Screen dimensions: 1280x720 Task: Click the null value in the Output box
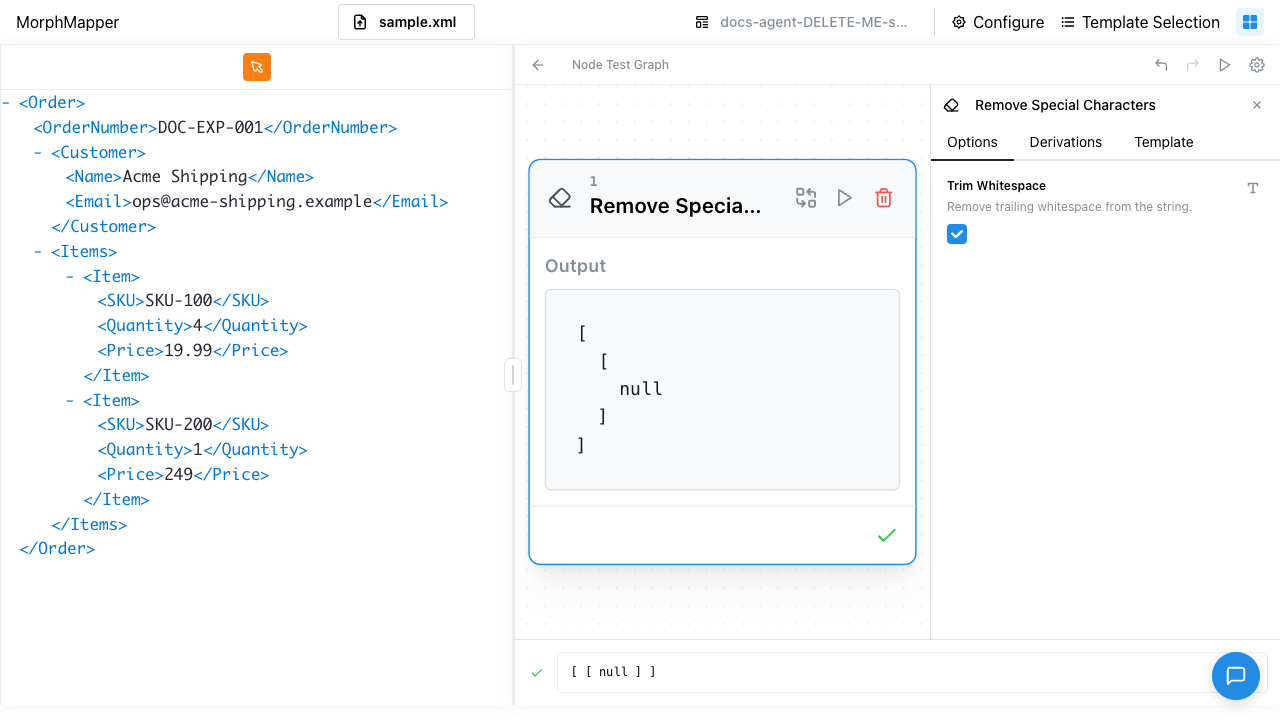[641, 389]
